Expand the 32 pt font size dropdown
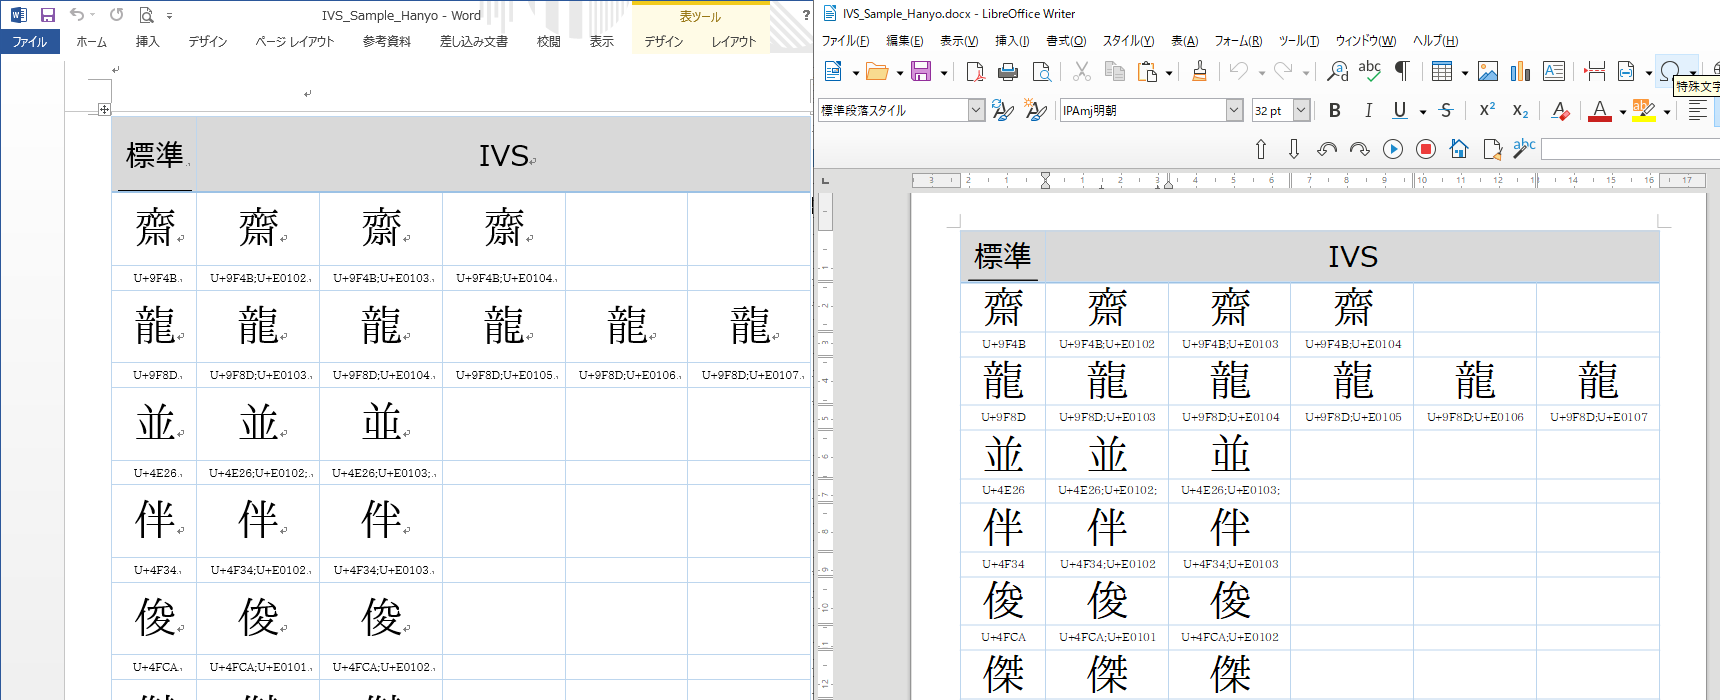Viewport: 1720px width, 700px height. (1301, 110)
